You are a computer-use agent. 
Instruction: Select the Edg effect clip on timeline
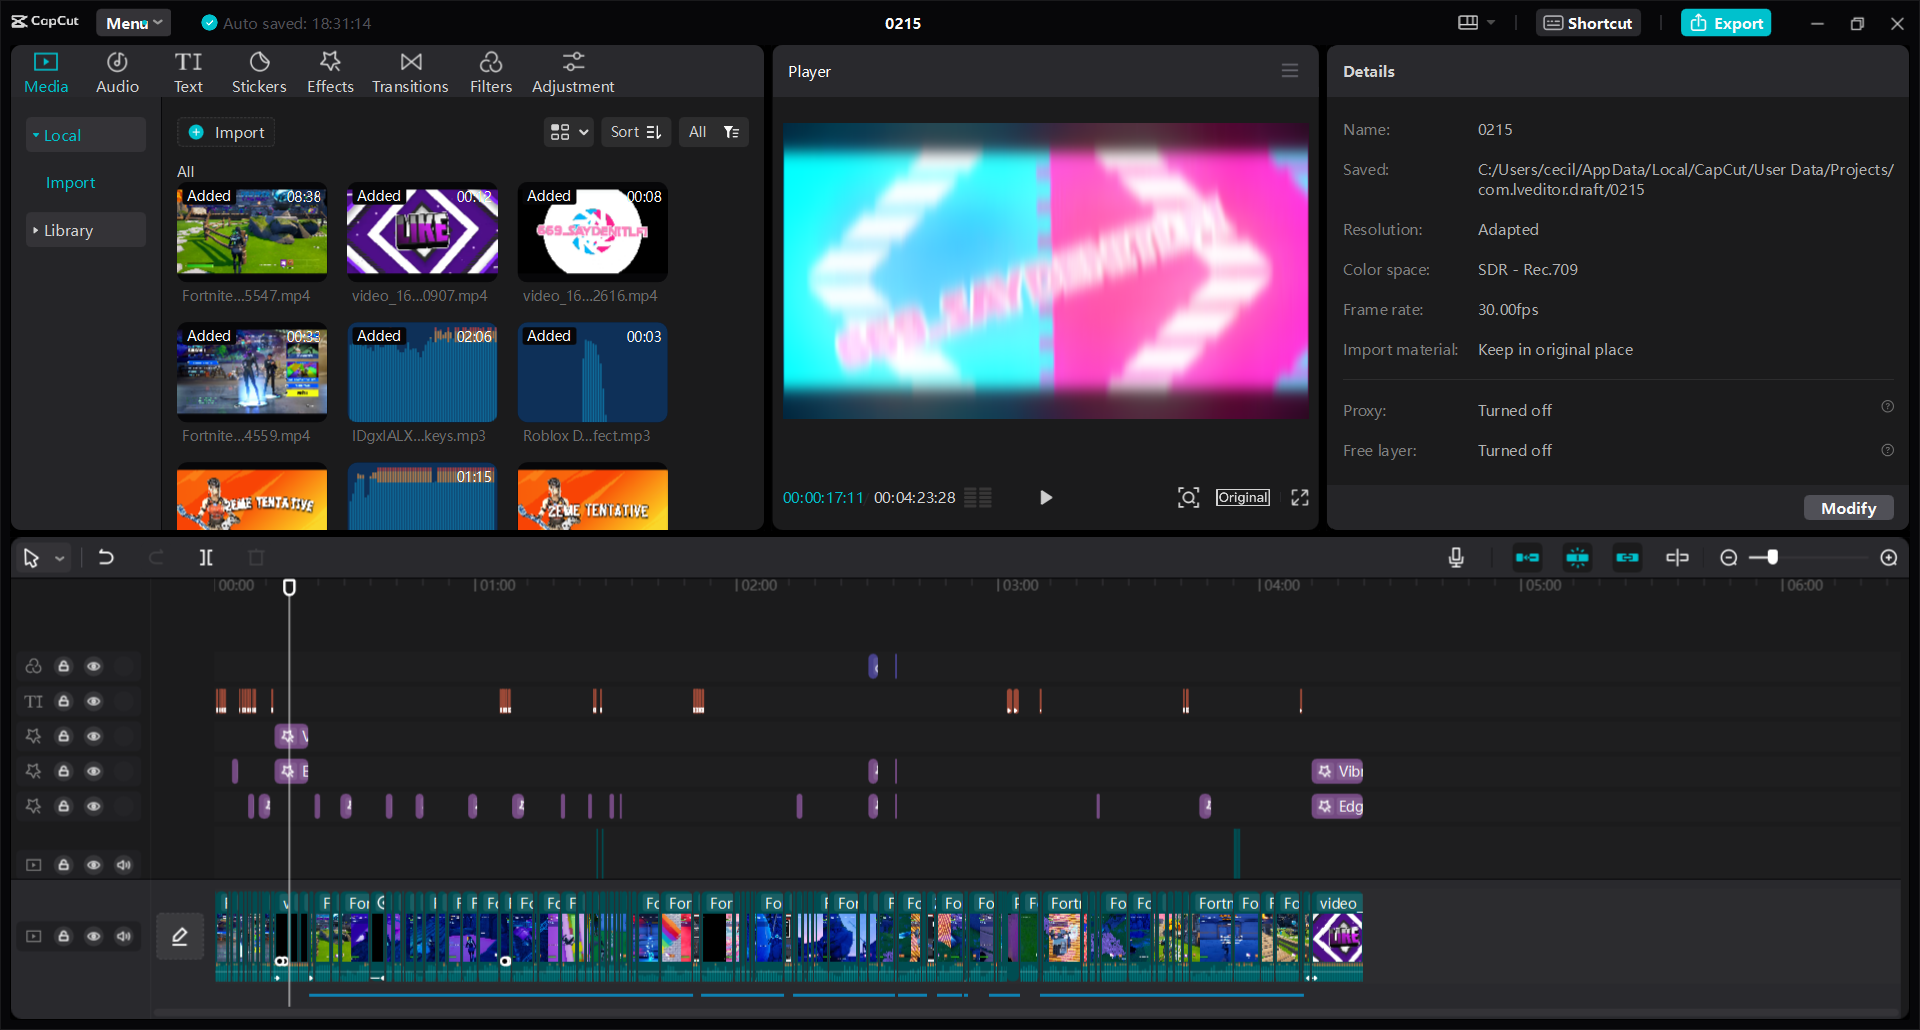pyautogui.click(x=1337, y=806)
